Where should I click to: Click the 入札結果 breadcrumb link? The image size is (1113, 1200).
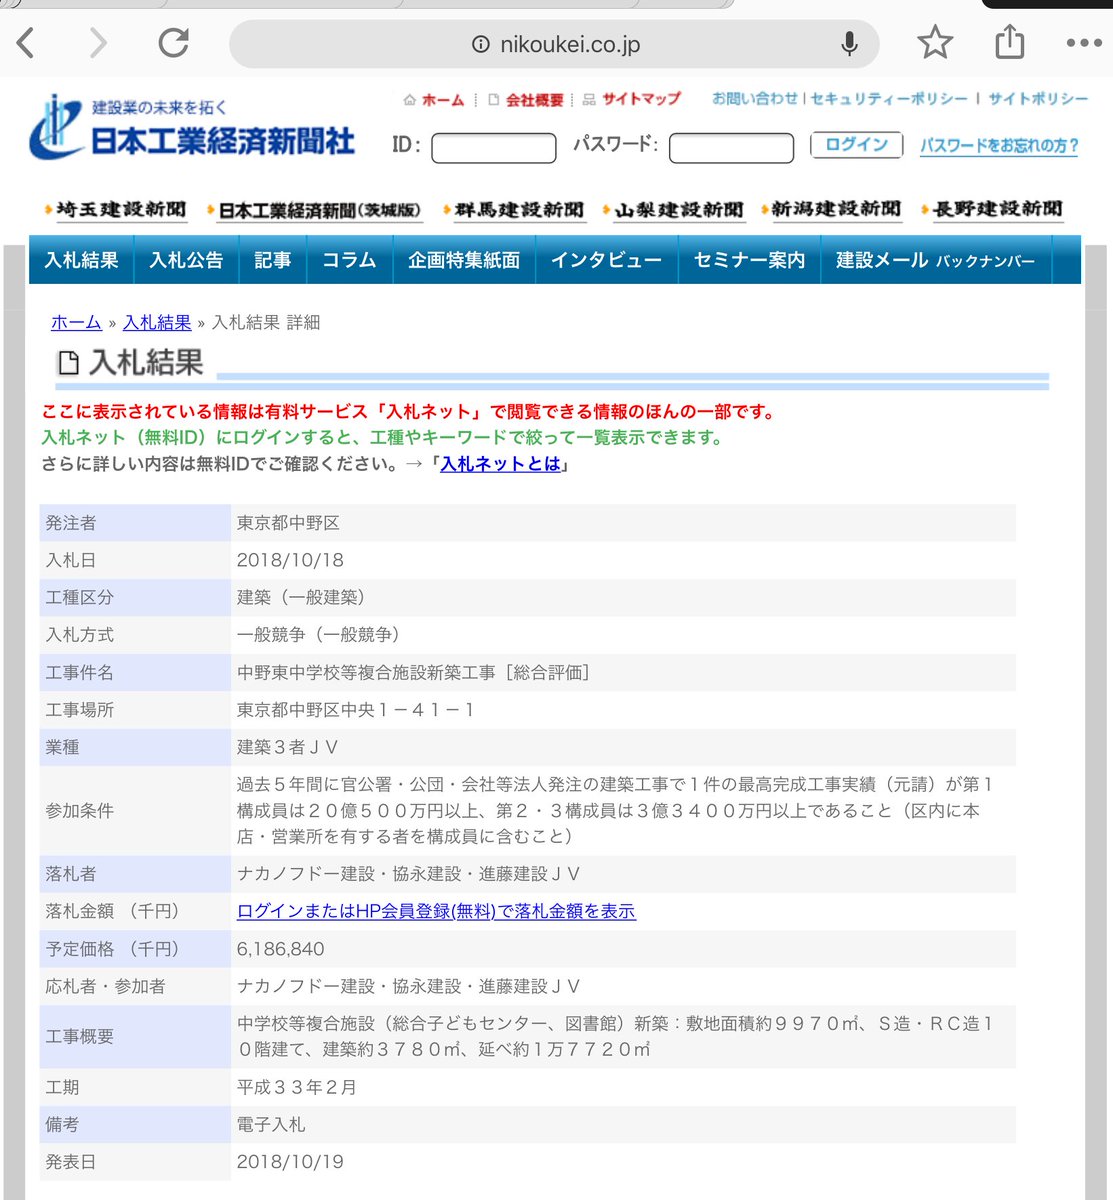157,322
